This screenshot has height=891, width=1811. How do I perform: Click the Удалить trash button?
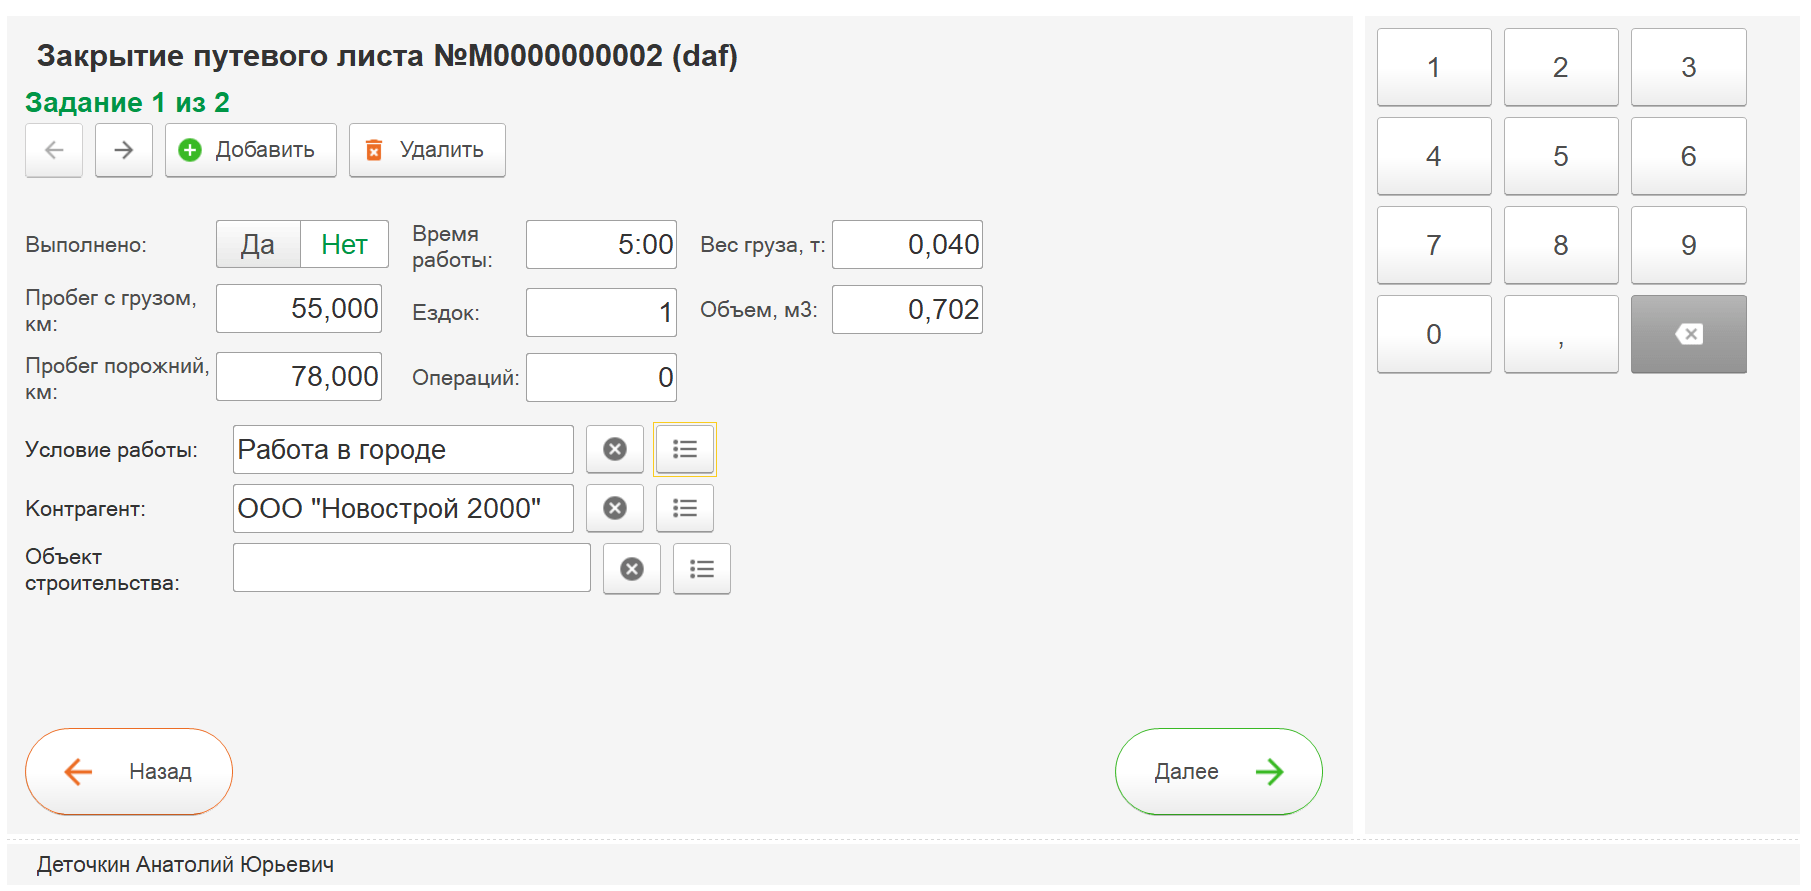point(427,150)
